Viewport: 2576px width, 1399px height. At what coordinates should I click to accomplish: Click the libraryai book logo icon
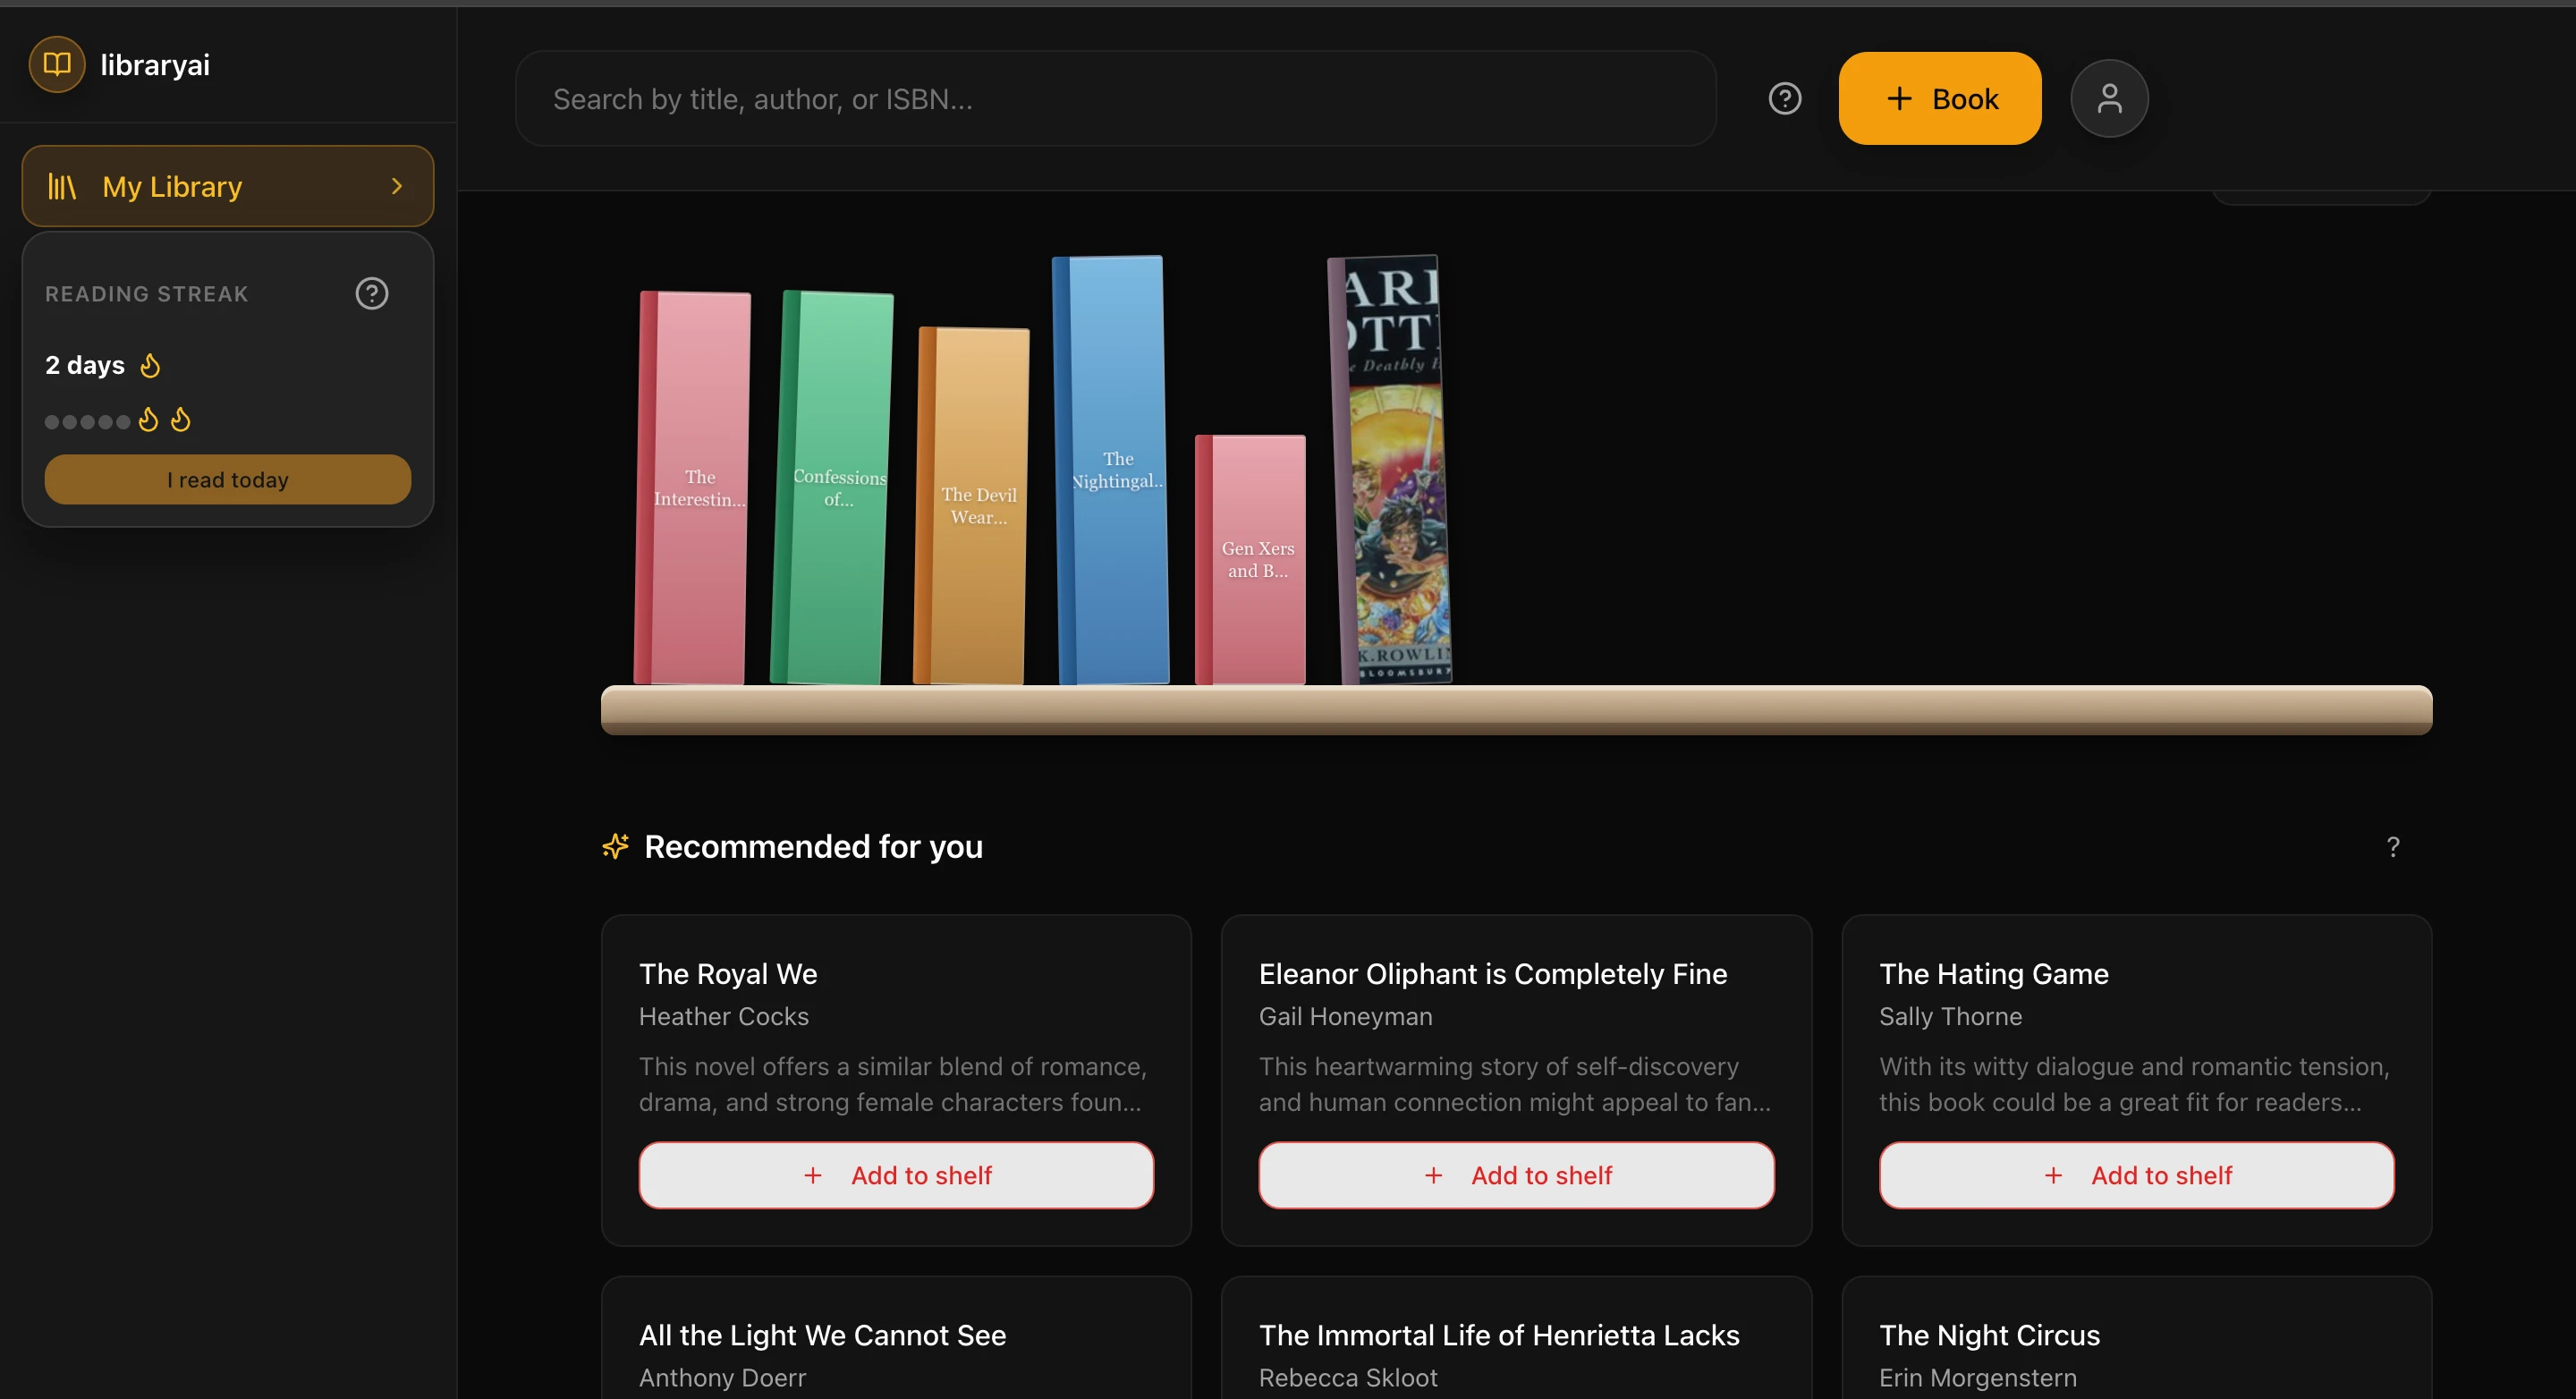[57, 65]
